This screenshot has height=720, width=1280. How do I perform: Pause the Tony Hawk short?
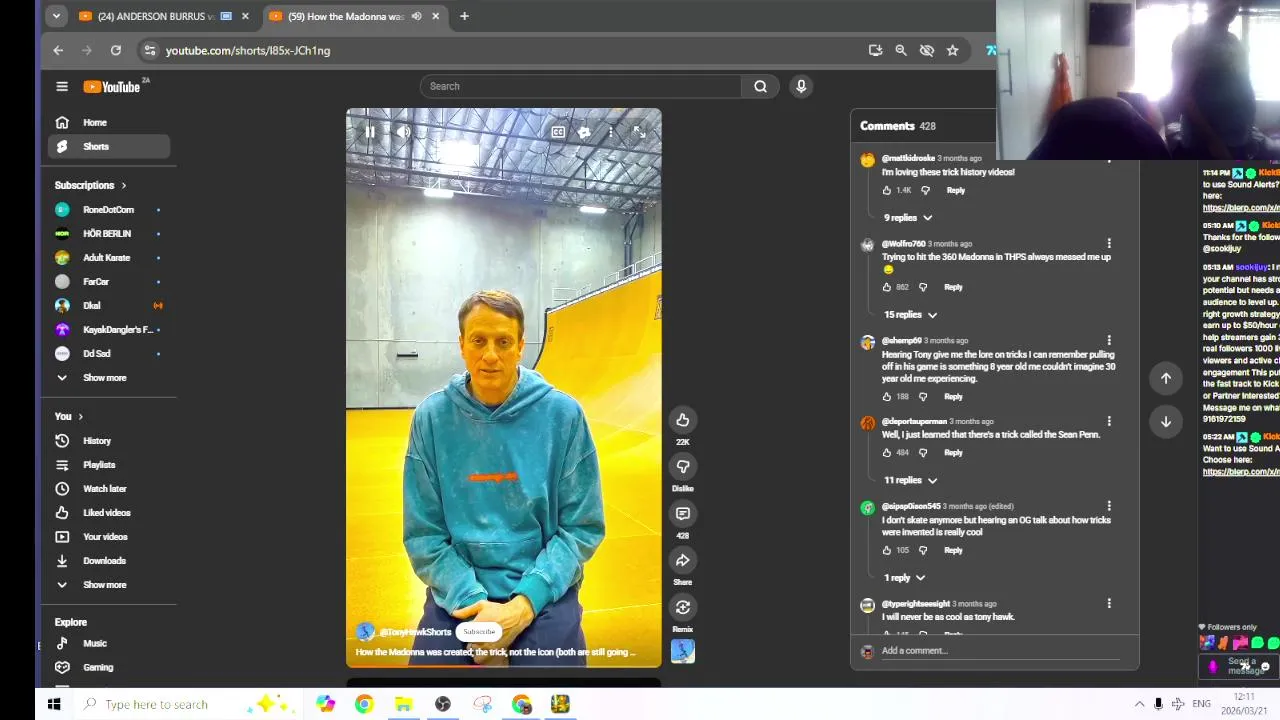(x=370, y=132)
